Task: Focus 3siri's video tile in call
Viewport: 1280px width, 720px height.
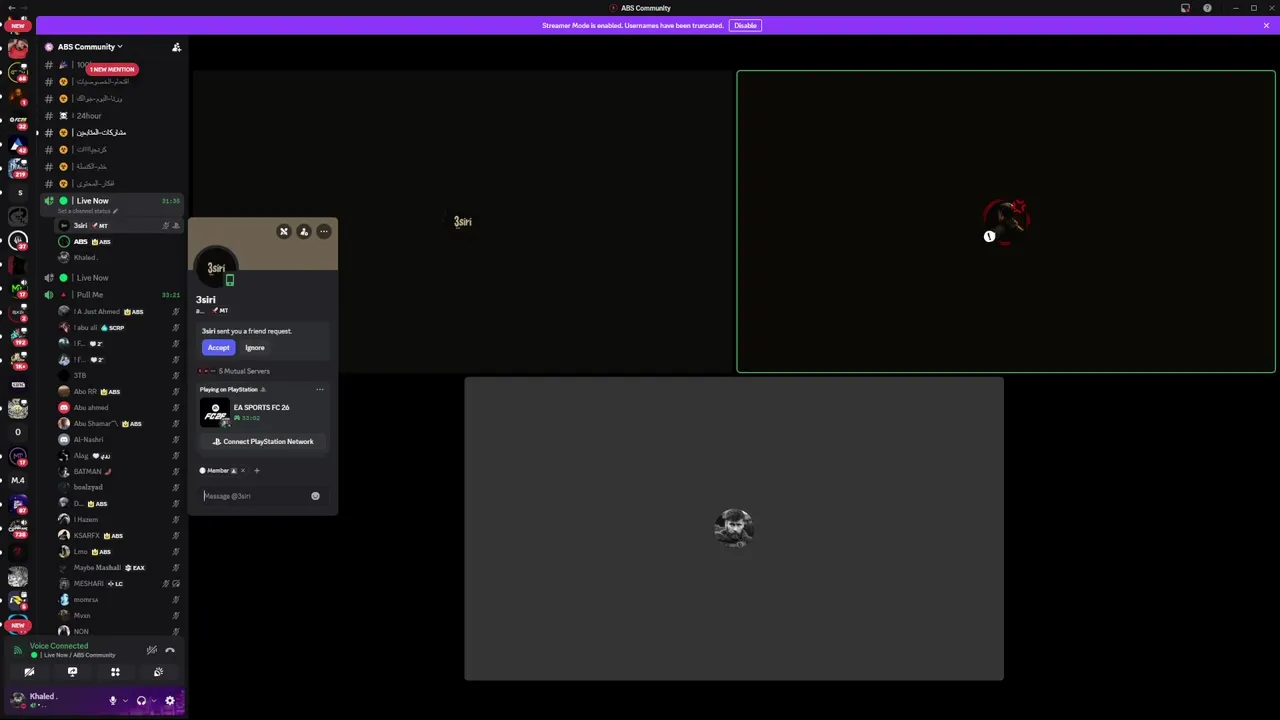Action: (x=463, y=221)
